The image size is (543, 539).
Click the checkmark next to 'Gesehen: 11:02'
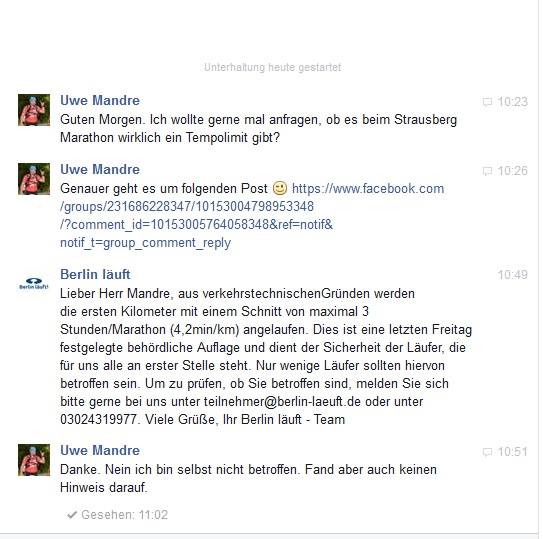click(x=72, y=515)
